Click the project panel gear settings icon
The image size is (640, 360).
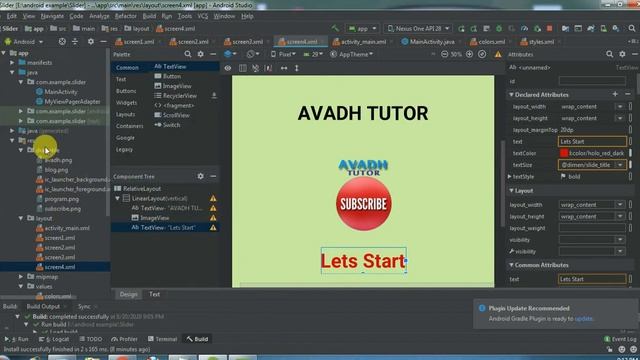click(x=91, y=42)
